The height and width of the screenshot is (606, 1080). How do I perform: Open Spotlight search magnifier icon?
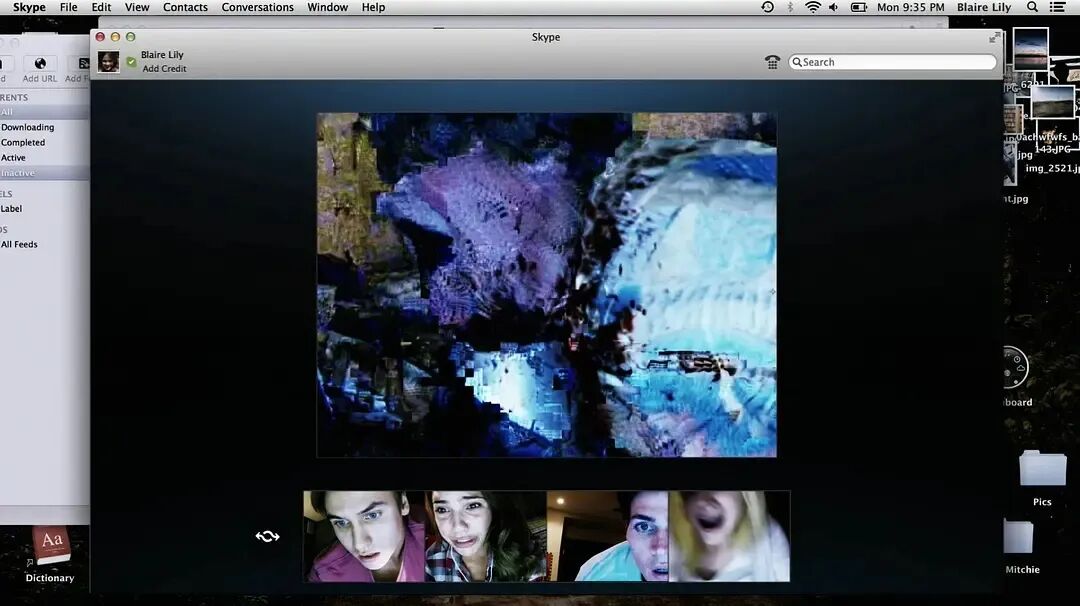click(x=1032, y=8)
